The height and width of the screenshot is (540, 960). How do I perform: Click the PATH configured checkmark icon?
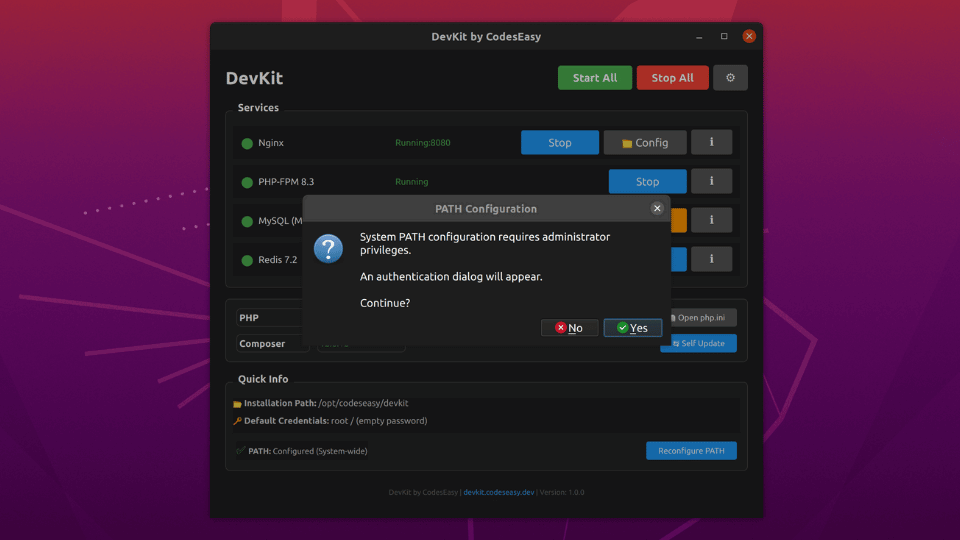241,451
